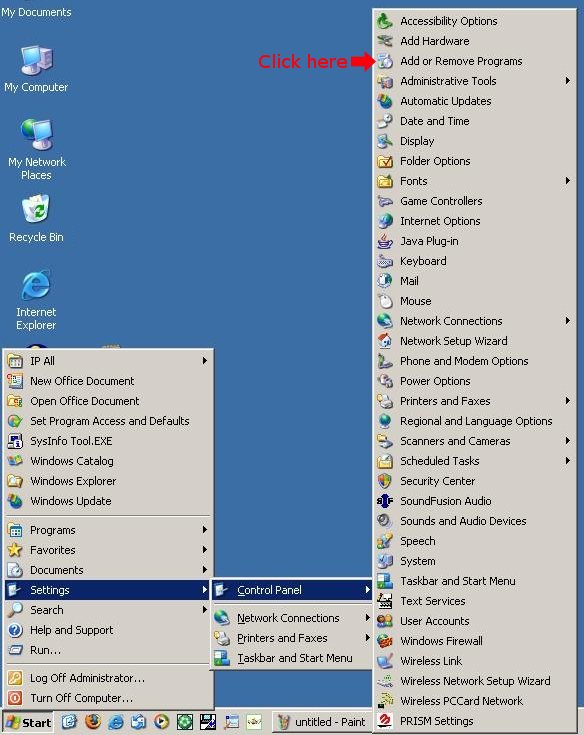
Task: Expand the Favorites submenu arrow
Action: tap(205, 549)
